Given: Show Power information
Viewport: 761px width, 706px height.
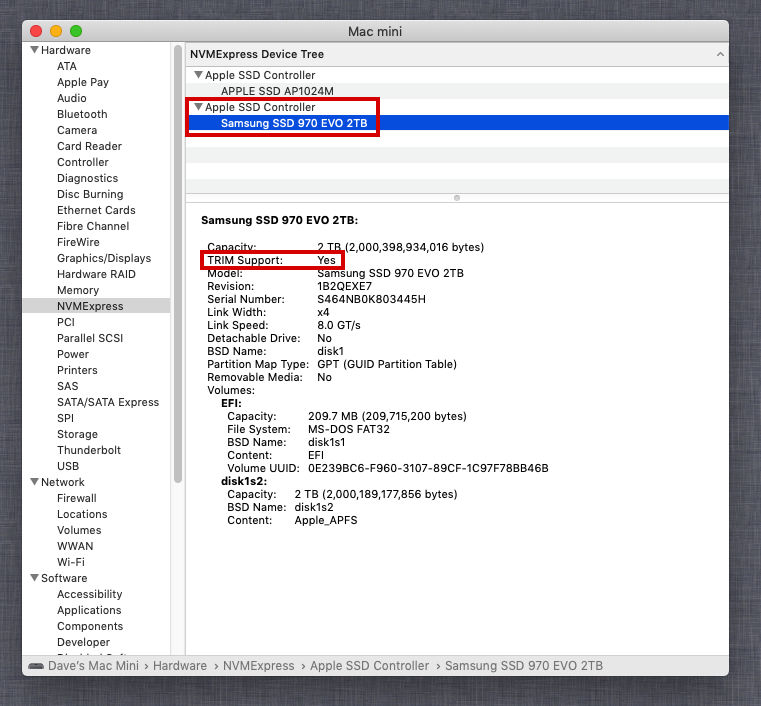Looking at the screenshot, I should coord(73,354).
